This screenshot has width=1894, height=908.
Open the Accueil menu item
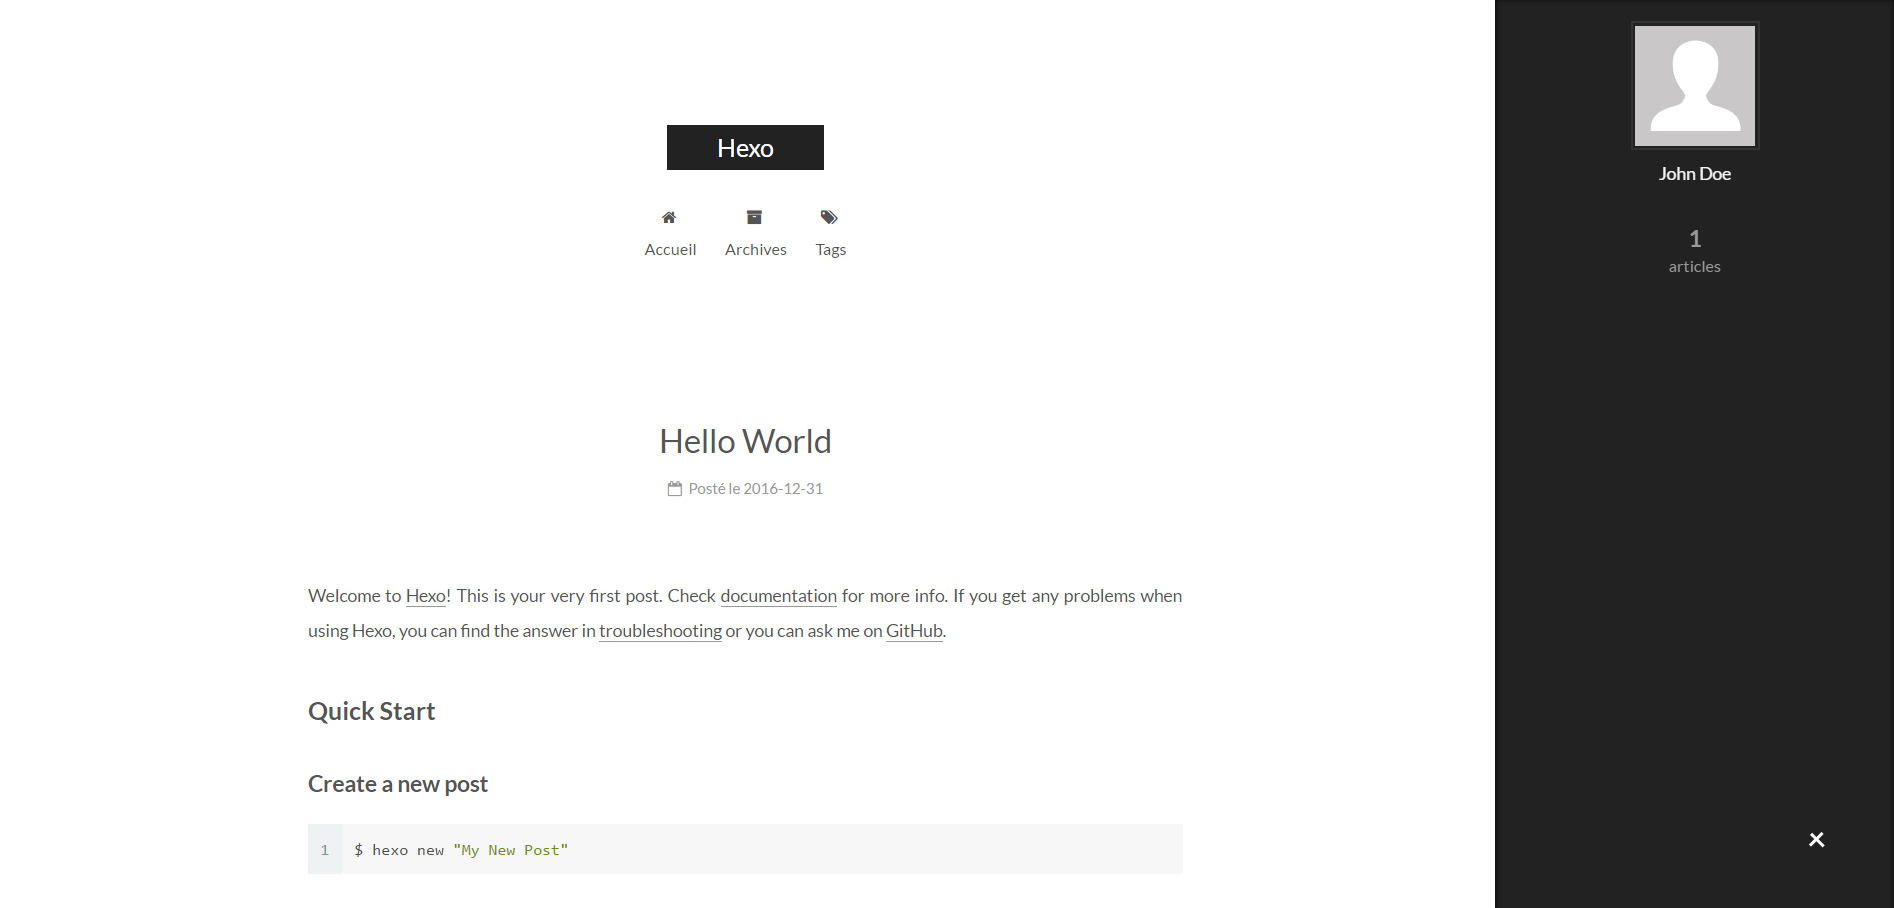coord(670,249)
